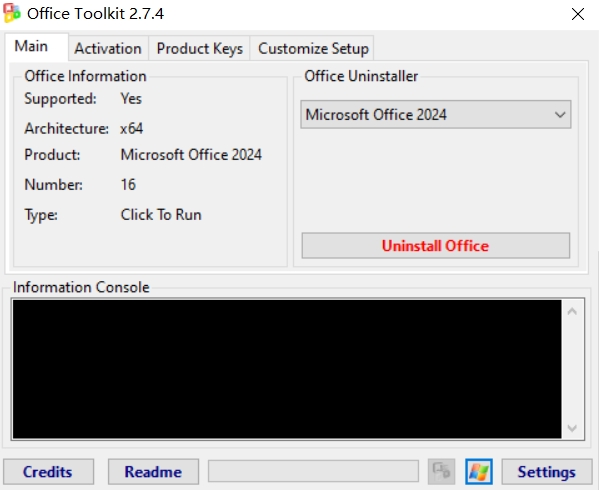This screenshot has height=490, width=599.
Task: Expand the Microsoft Office 2024 chevron arrow
Action: click(x=560, y=115)
